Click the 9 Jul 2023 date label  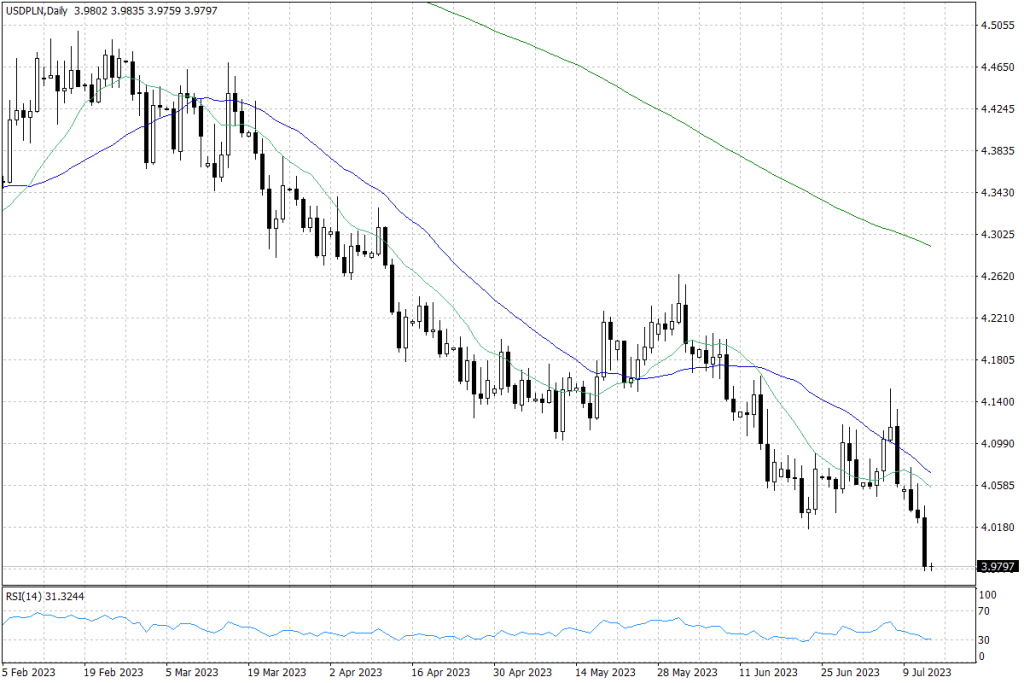(925, 673)
